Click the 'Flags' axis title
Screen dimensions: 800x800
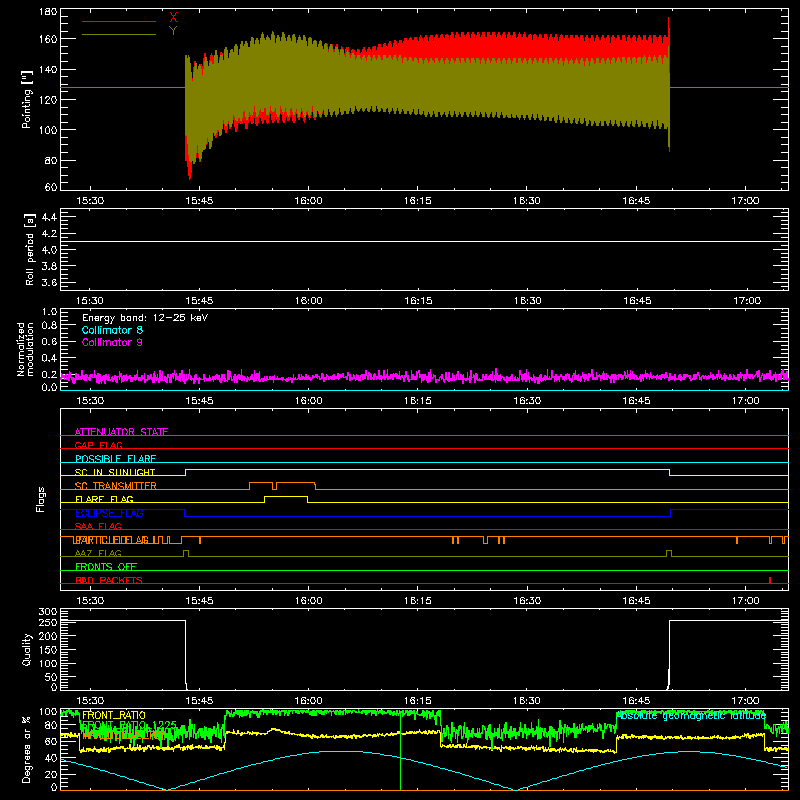pyautogui.click(x=40, y=499)
